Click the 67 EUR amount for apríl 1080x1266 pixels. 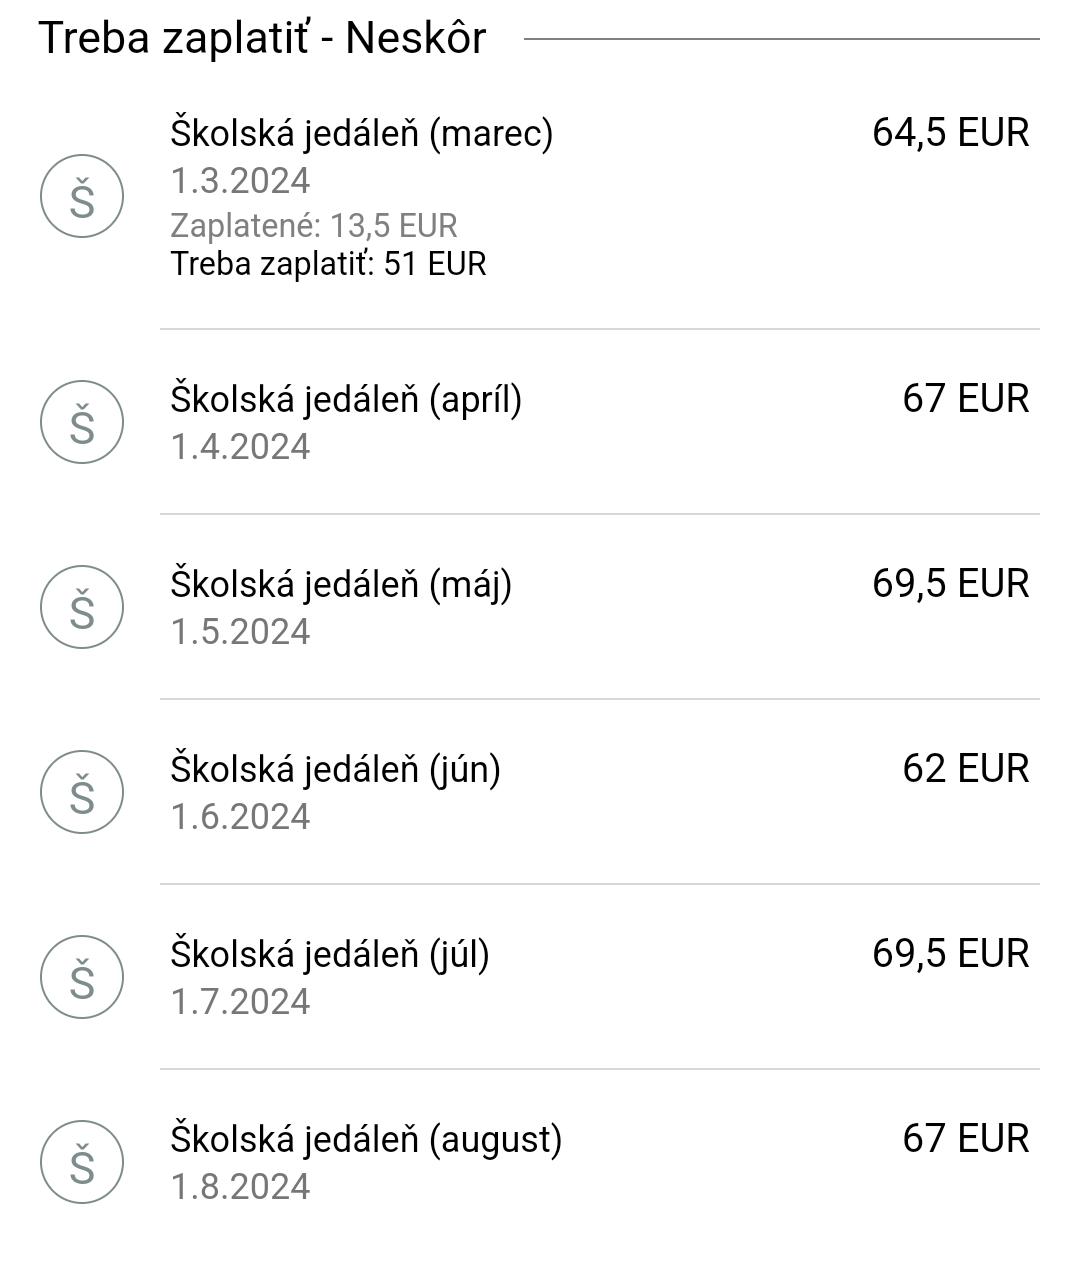click(965, 399)
